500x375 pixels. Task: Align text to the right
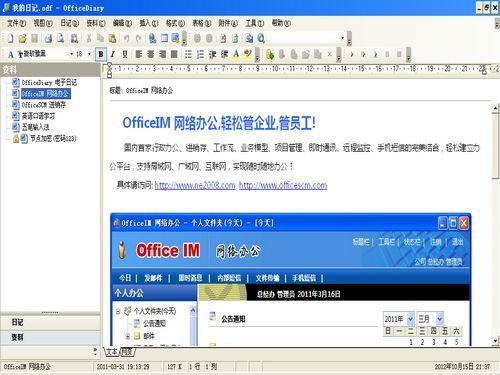pyautogui.click(x=162, y=54)
